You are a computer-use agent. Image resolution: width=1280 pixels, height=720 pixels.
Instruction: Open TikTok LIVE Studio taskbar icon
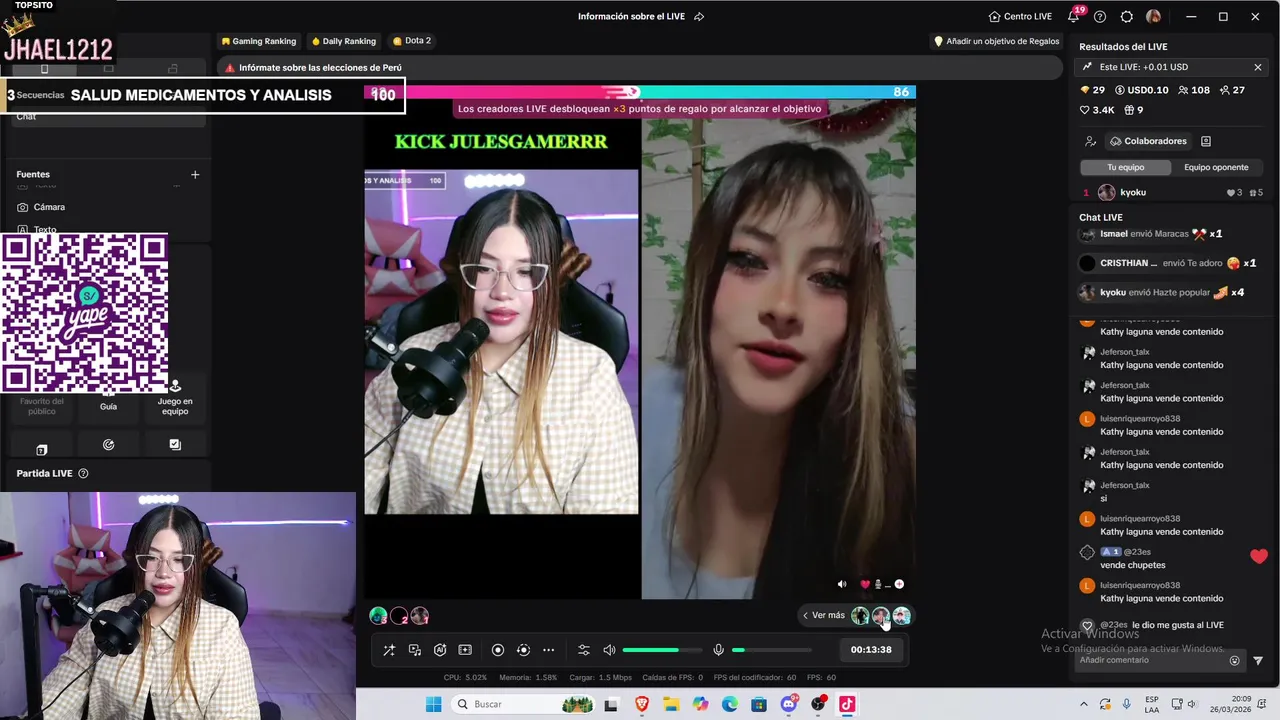847,704
